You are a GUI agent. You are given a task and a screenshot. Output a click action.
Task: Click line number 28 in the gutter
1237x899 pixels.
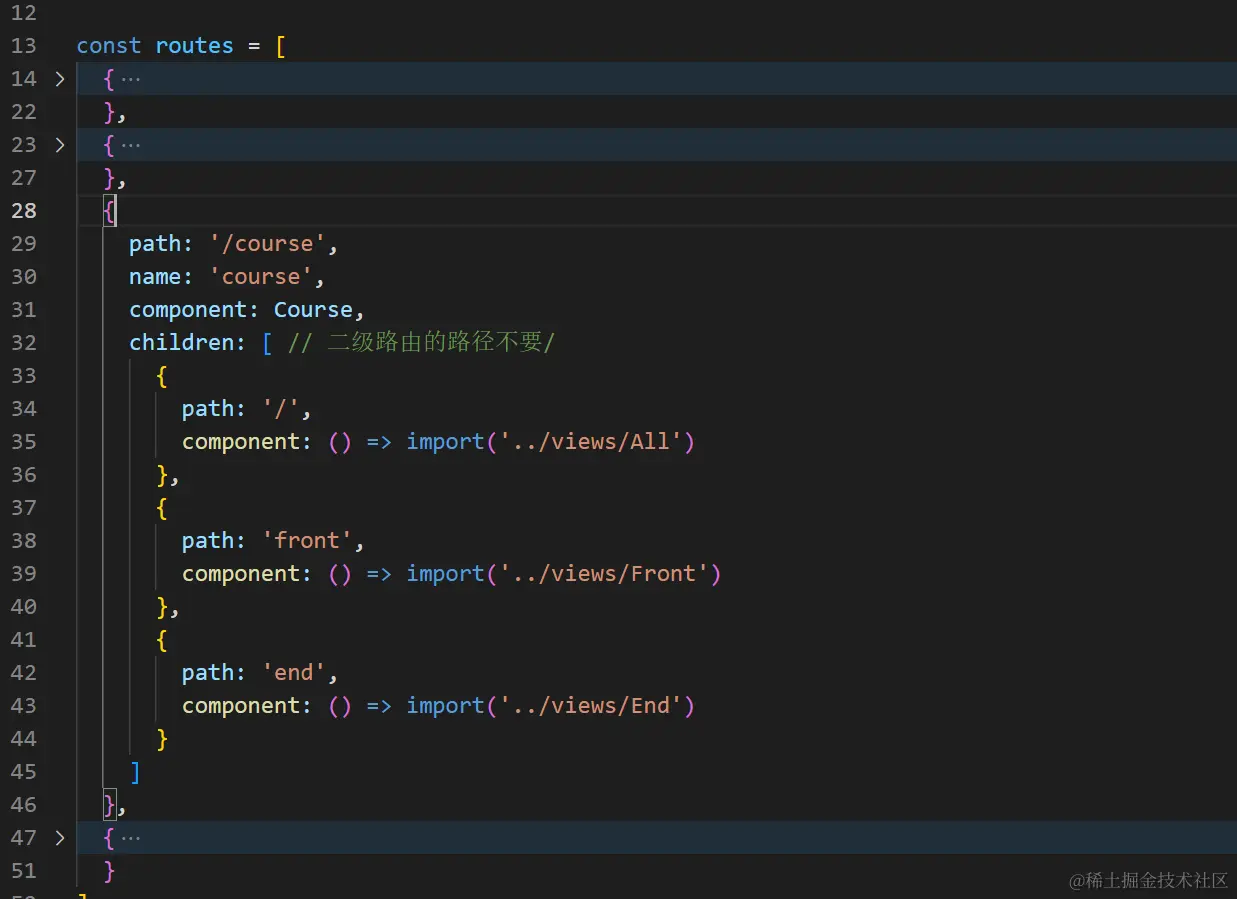tap(24, 211)
